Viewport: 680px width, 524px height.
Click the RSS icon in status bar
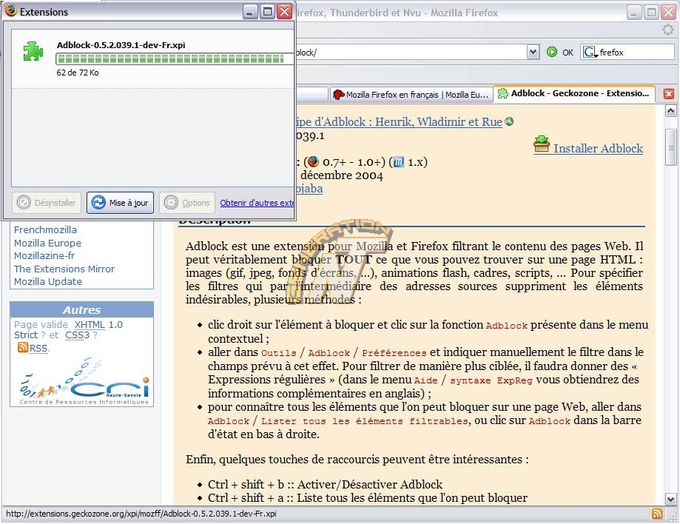pyautogui.click(x=657, y=514)
